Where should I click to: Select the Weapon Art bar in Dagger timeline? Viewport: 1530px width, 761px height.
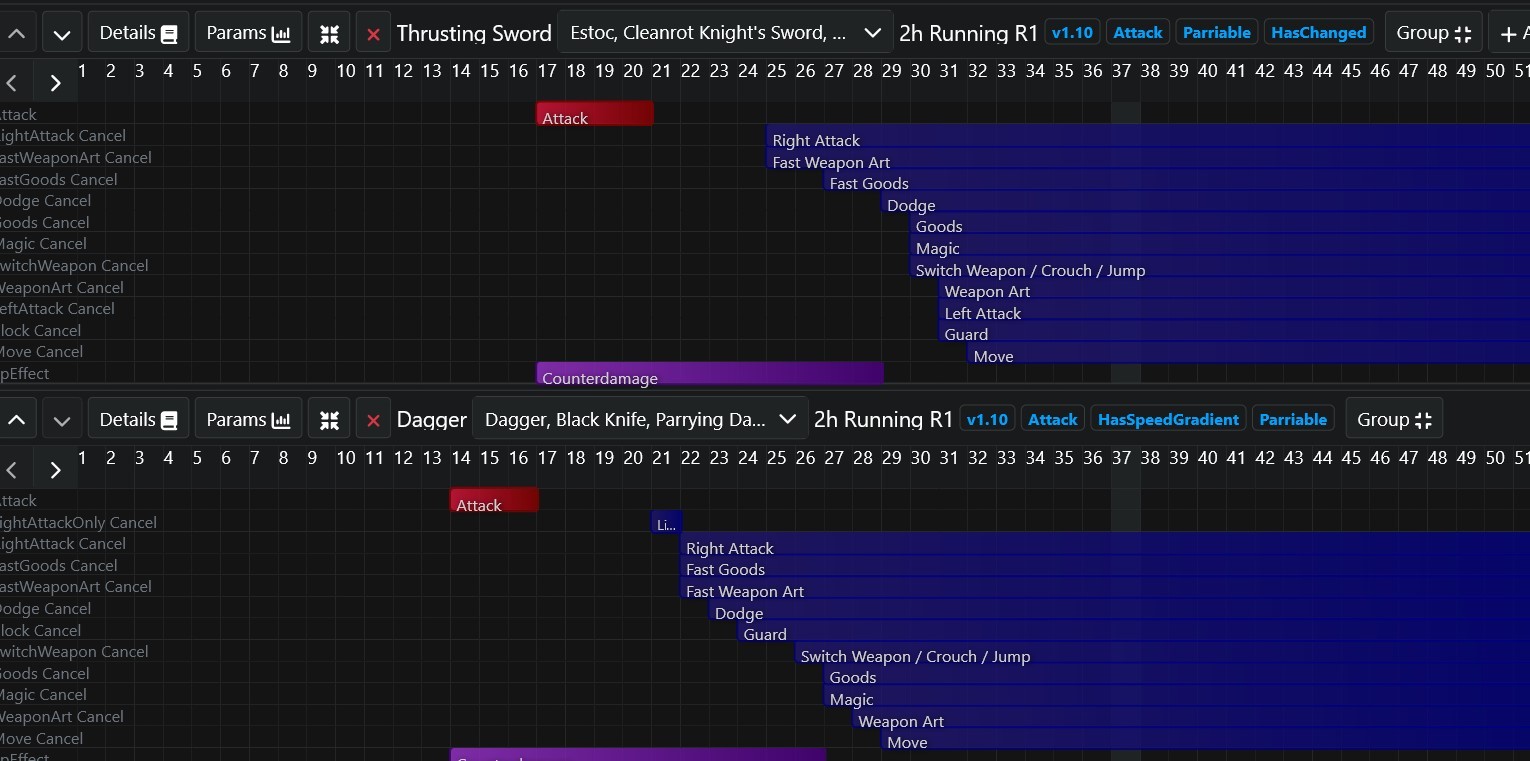click(1192, 718)
